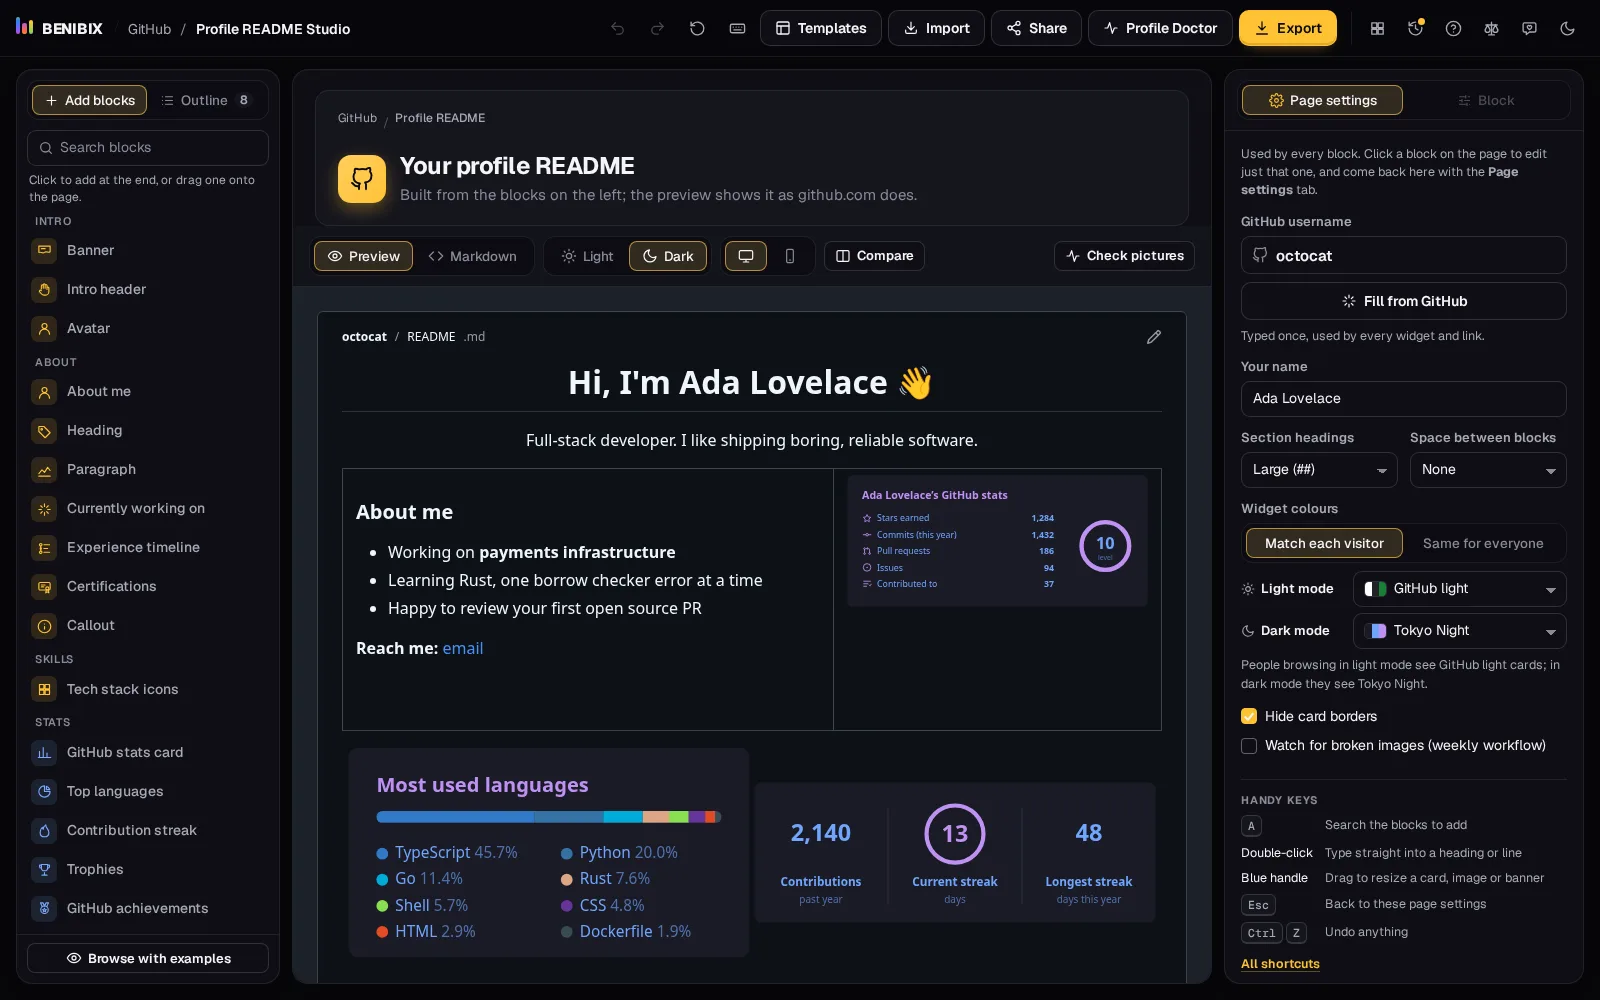This screenshot has width=1600, height=1000.
Task: Select the mobile device preview icon
Action: click(790, 256)
